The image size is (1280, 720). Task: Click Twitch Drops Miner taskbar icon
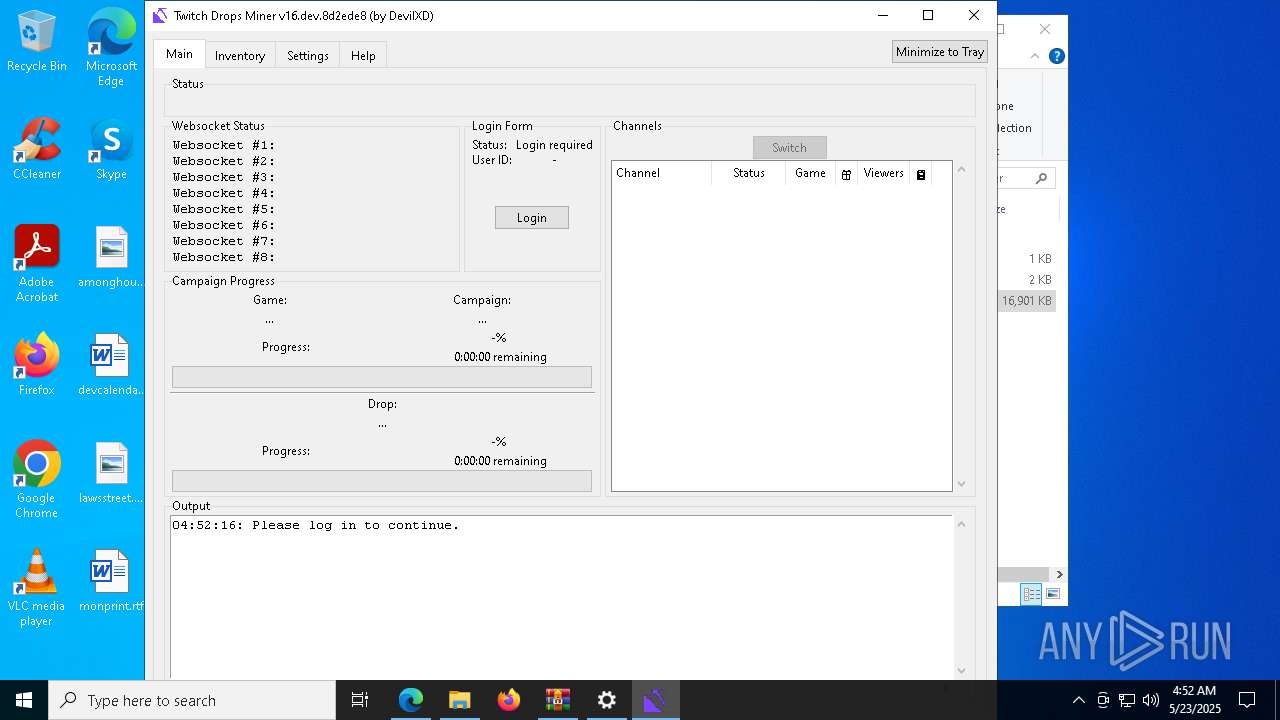tap(655, 700)
